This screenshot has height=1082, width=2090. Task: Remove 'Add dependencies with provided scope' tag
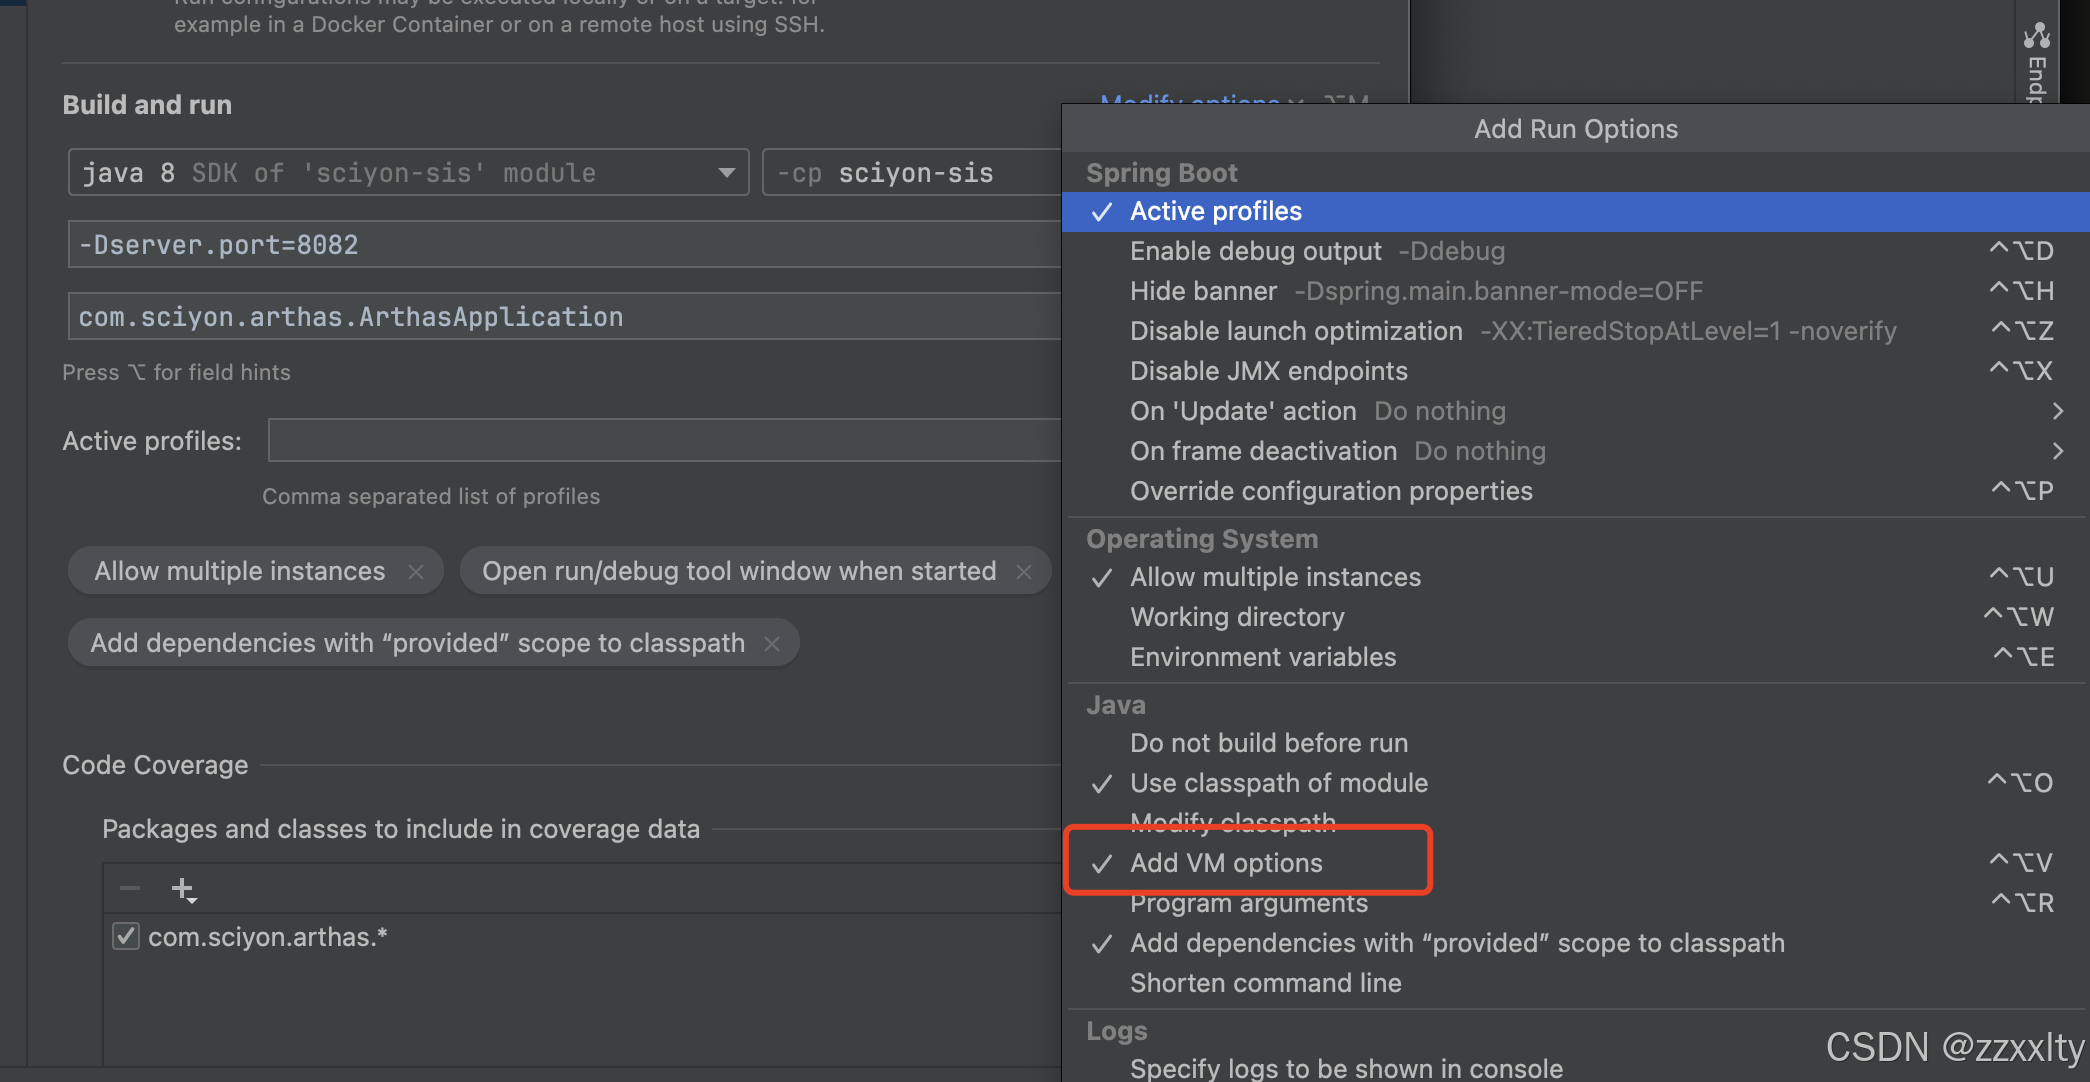772,644
